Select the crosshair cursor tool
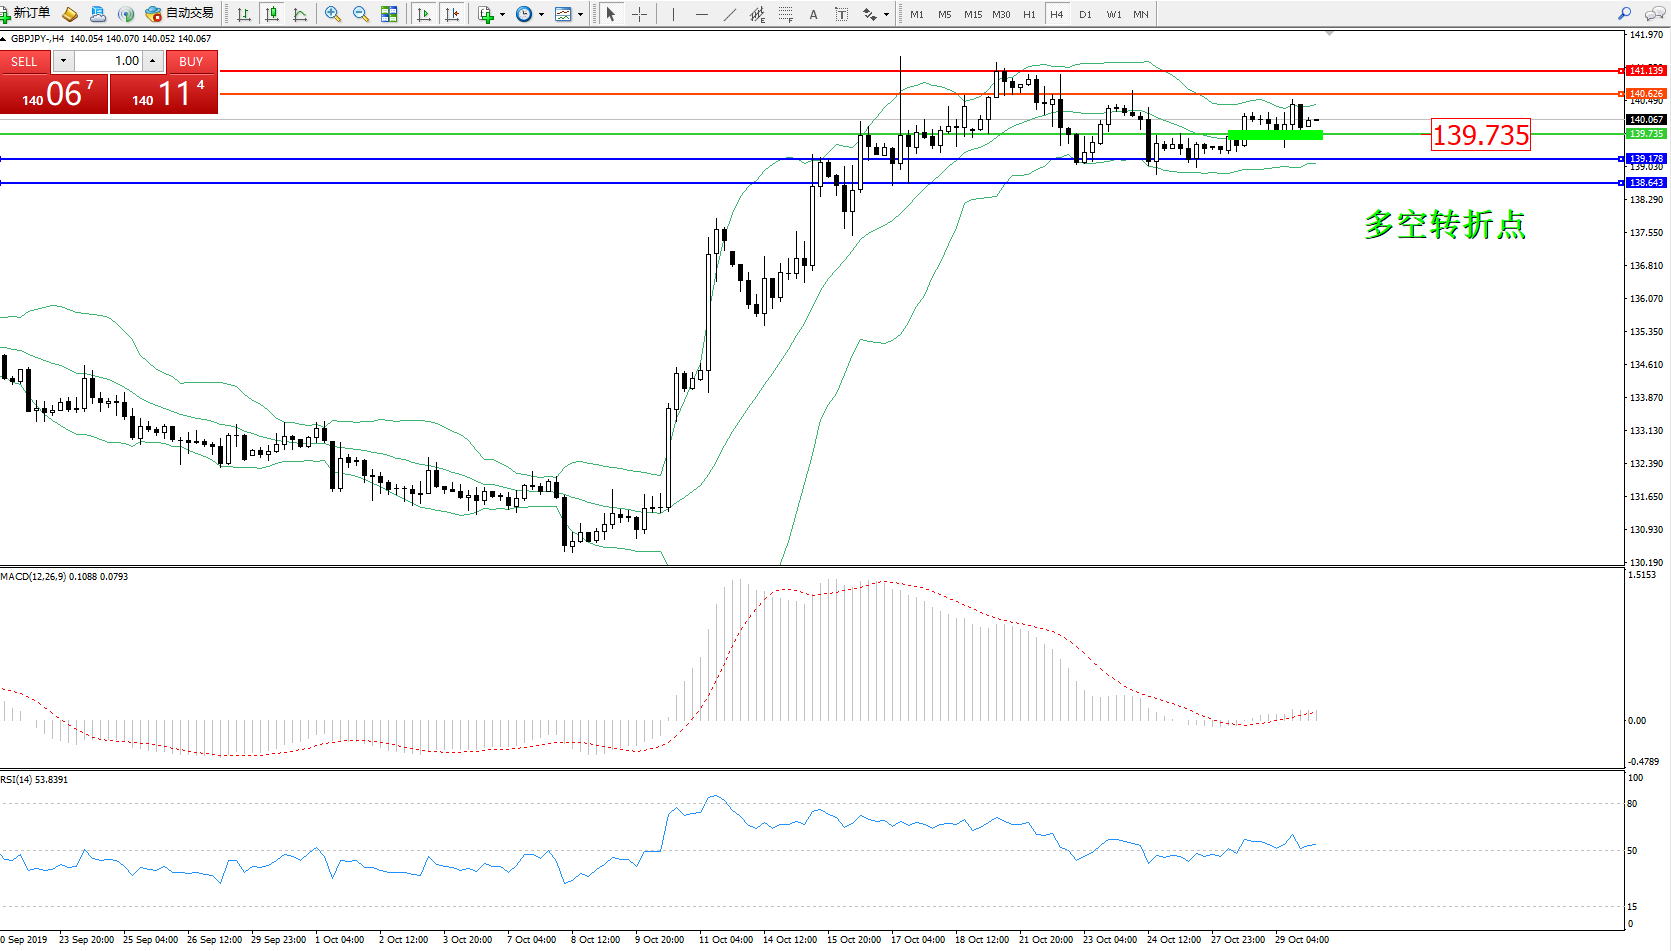Screen dimensions: 1671x951 click(639, 14)
